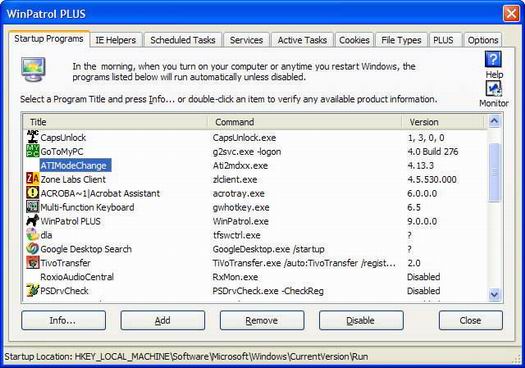
Task: Click the Add button
Action: [162, 320]
